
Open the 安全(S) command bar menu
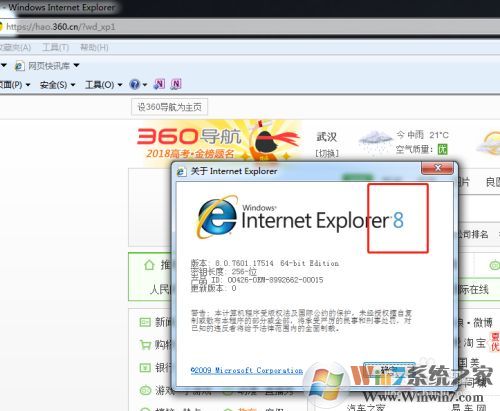[x=57, y=85]
